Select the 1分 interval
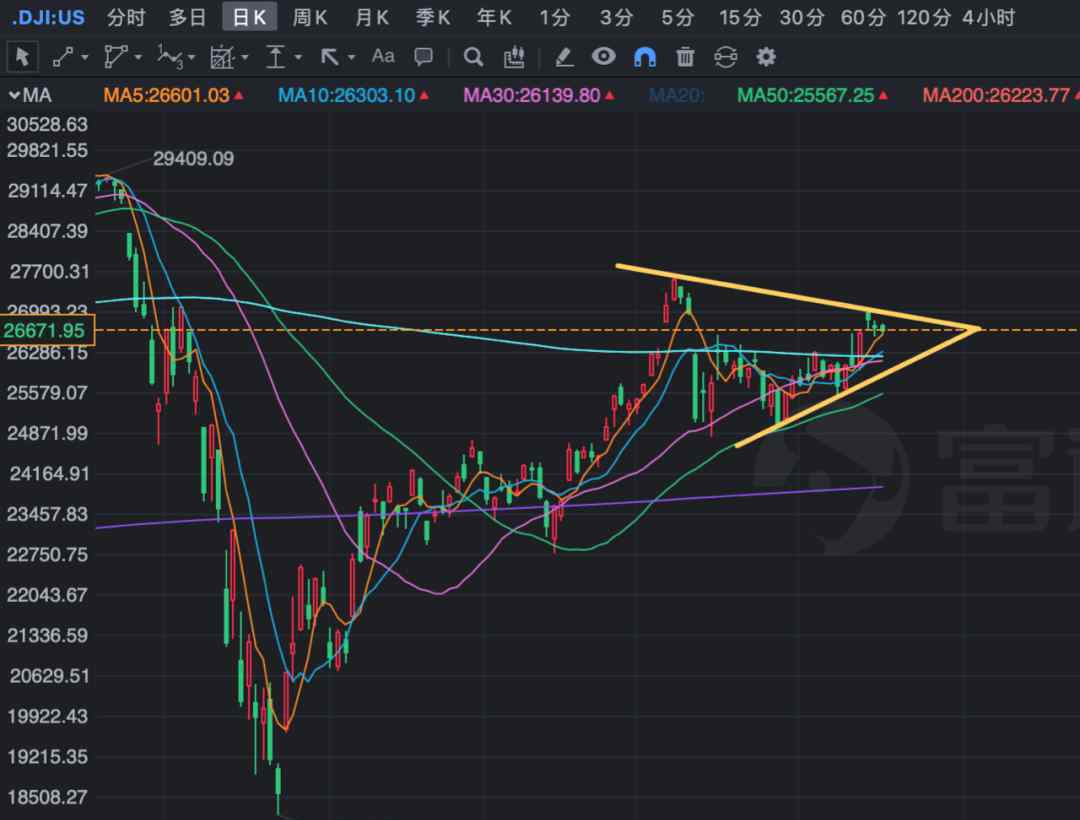The image size is (1080, 820). click(554, 17)
